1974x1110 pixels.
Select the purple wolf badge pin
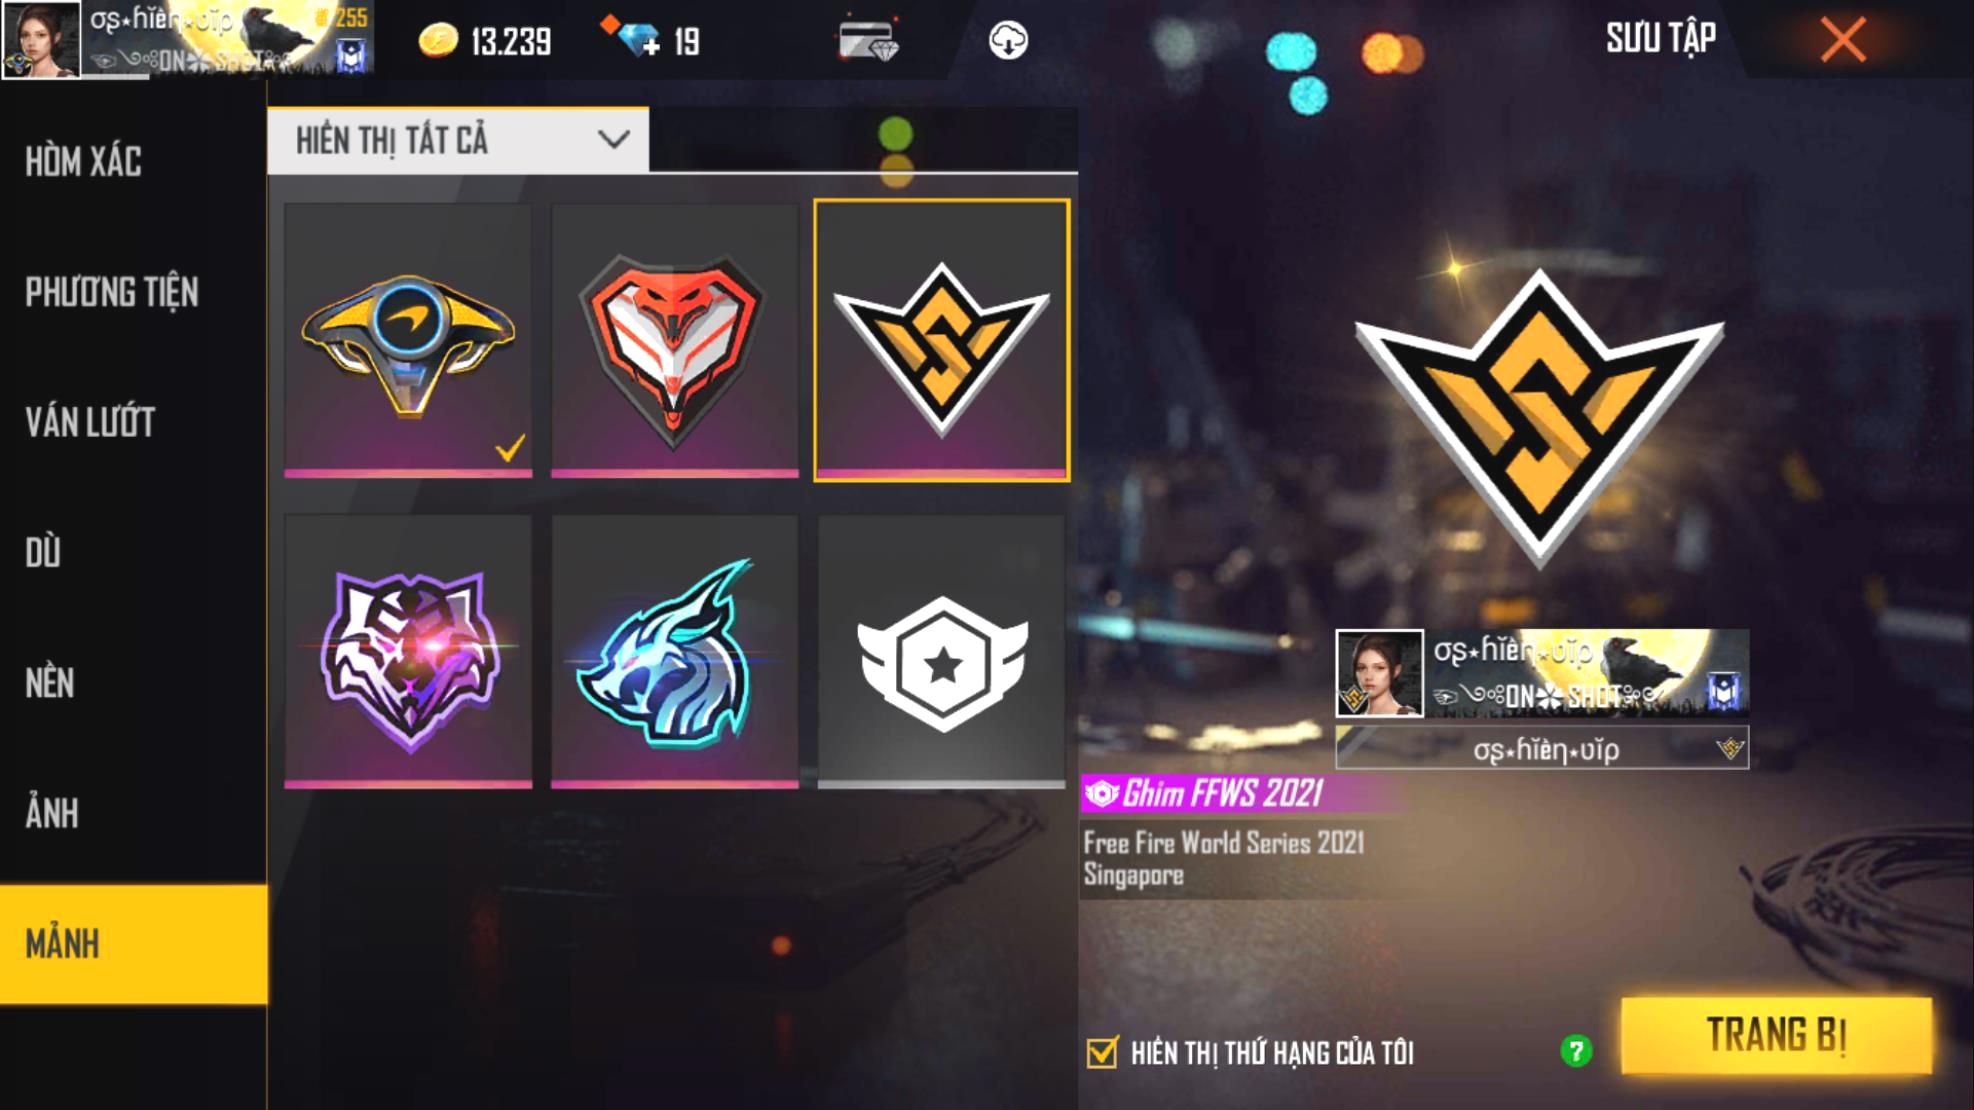click(408, 651)
